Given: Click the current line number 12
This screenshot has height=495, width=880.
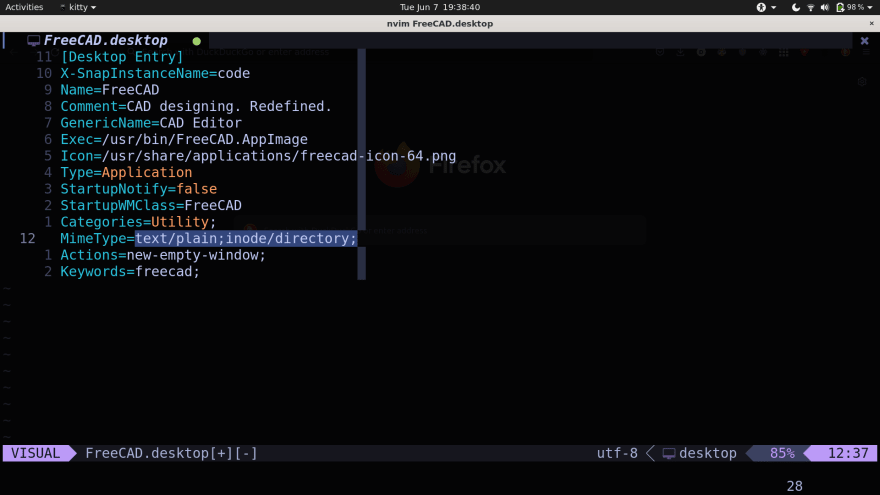Looking at the screenshot, I should point(28,239).
